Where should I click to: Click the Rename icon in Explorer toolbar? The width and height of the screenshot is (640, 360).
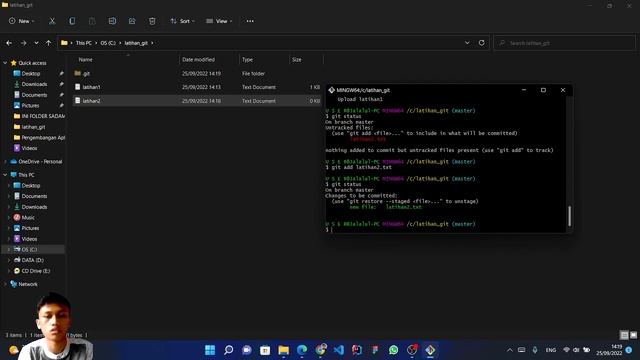coord(112,21)
